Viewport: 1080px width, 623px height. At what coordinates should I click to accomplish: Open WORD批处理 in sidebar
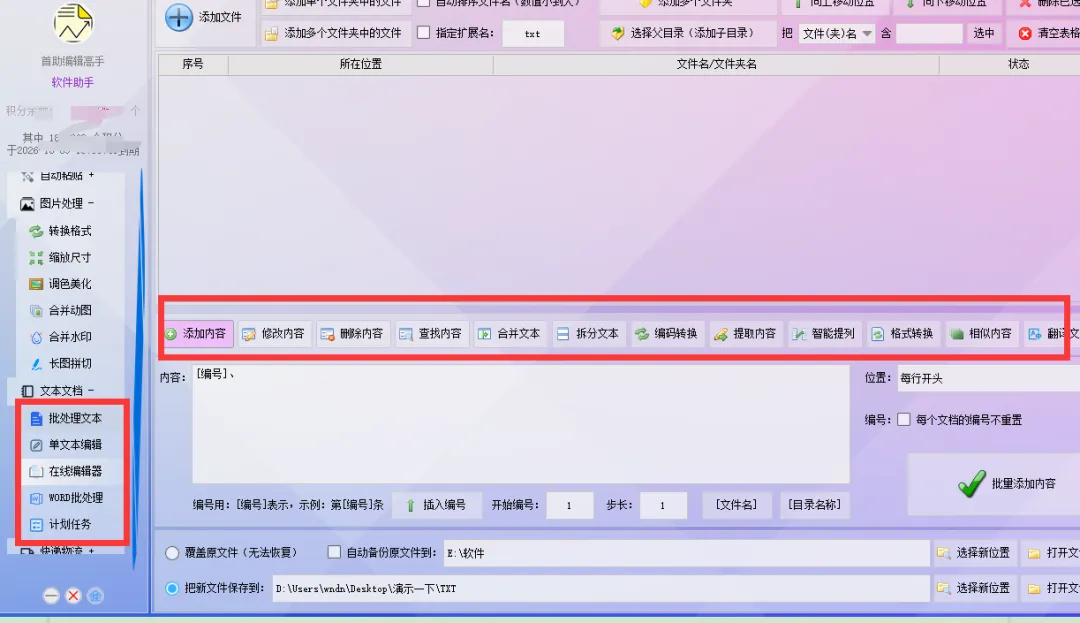click(65, 498)
